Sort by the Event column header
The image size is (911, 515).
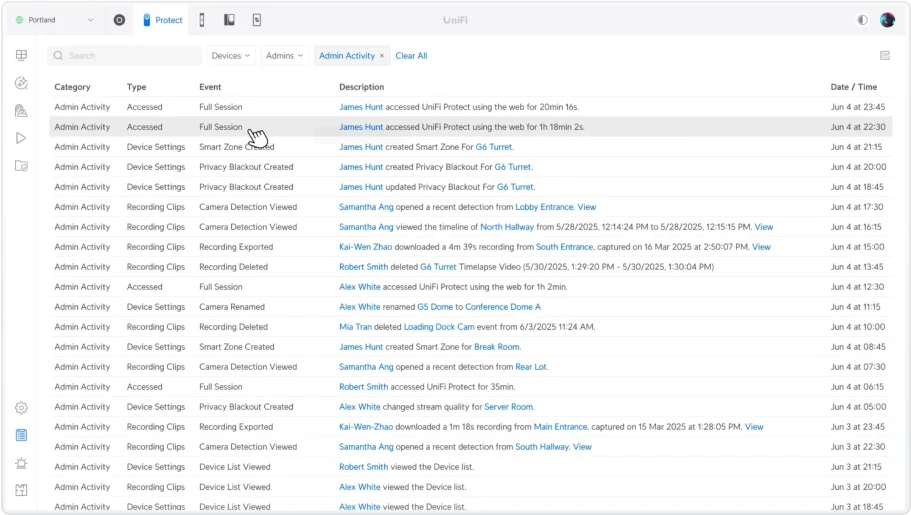pos(210,87)
